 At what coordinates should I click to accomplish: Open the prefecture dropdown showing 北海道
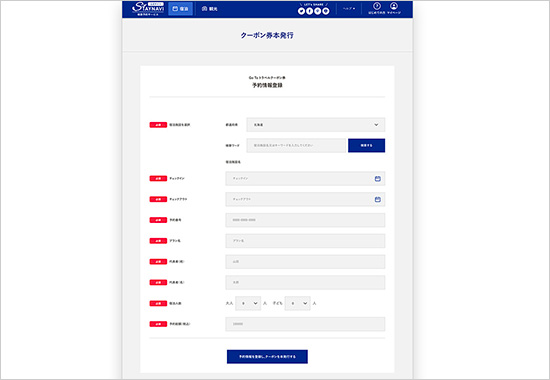[x=316, y=125]
